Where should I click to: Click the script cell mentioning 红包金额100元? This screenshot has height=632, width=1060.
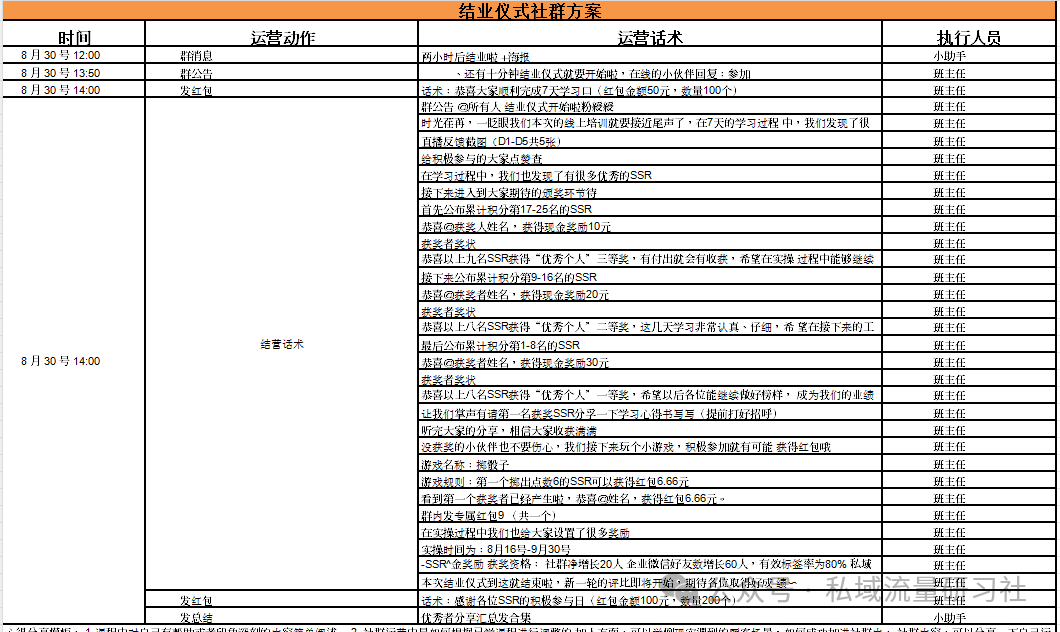point(650,600)
